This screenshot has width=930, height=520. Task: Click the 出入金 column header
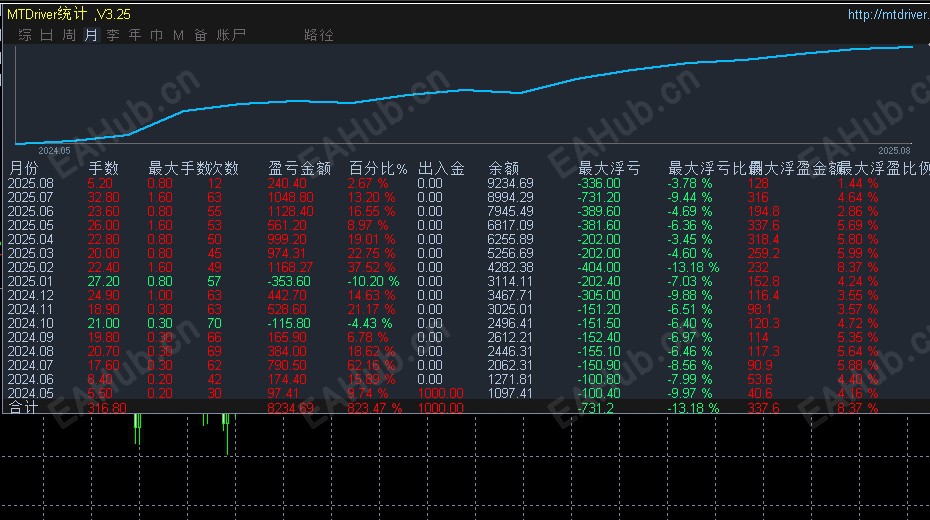(x=441, y=168)
